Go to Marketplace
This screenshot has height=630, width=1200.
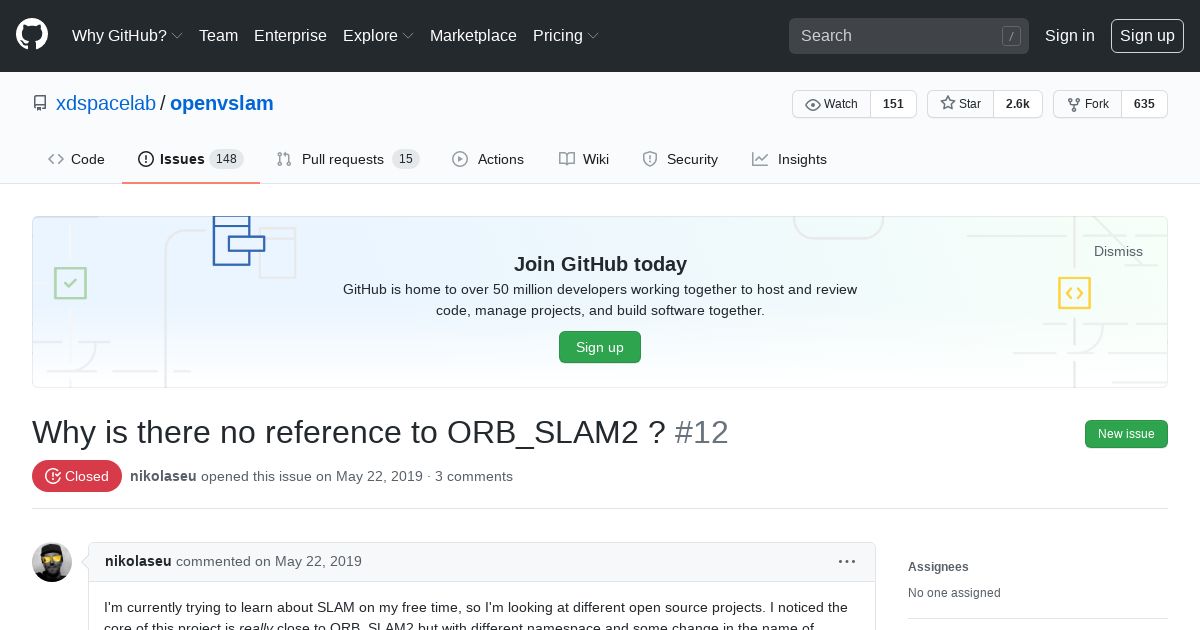point(473,35)
